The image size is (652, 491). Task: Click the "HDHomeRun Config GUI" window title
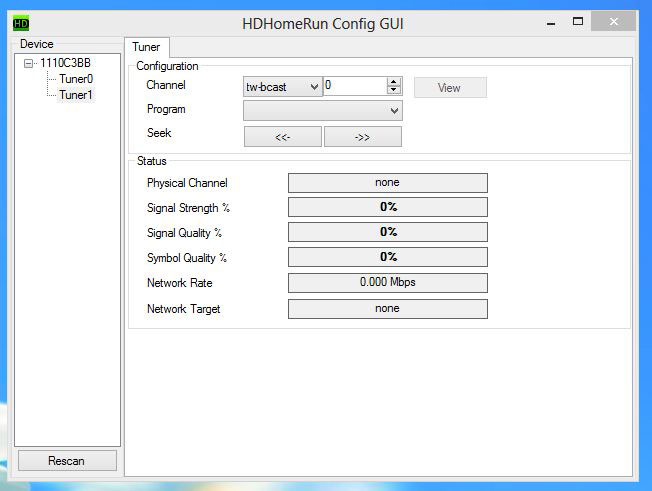point(323,24)
